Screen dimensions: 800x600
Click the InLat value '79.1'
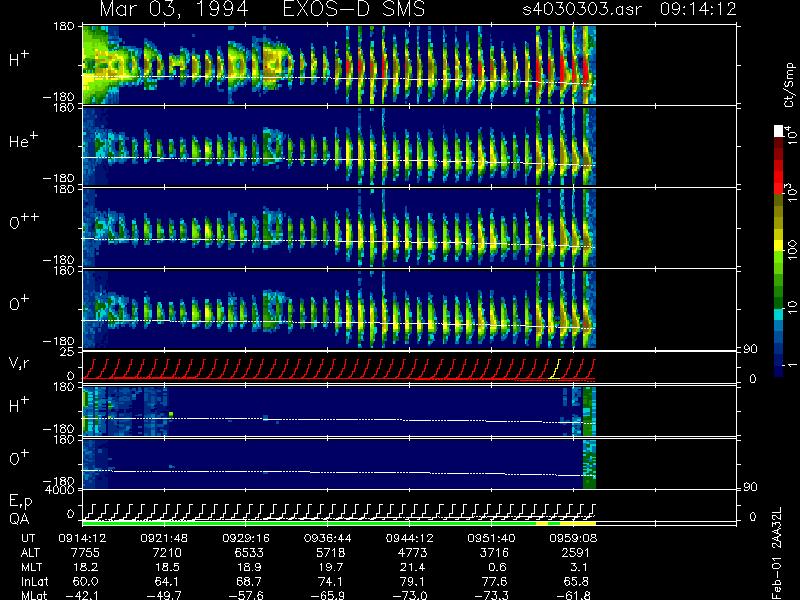coord(413,582)
